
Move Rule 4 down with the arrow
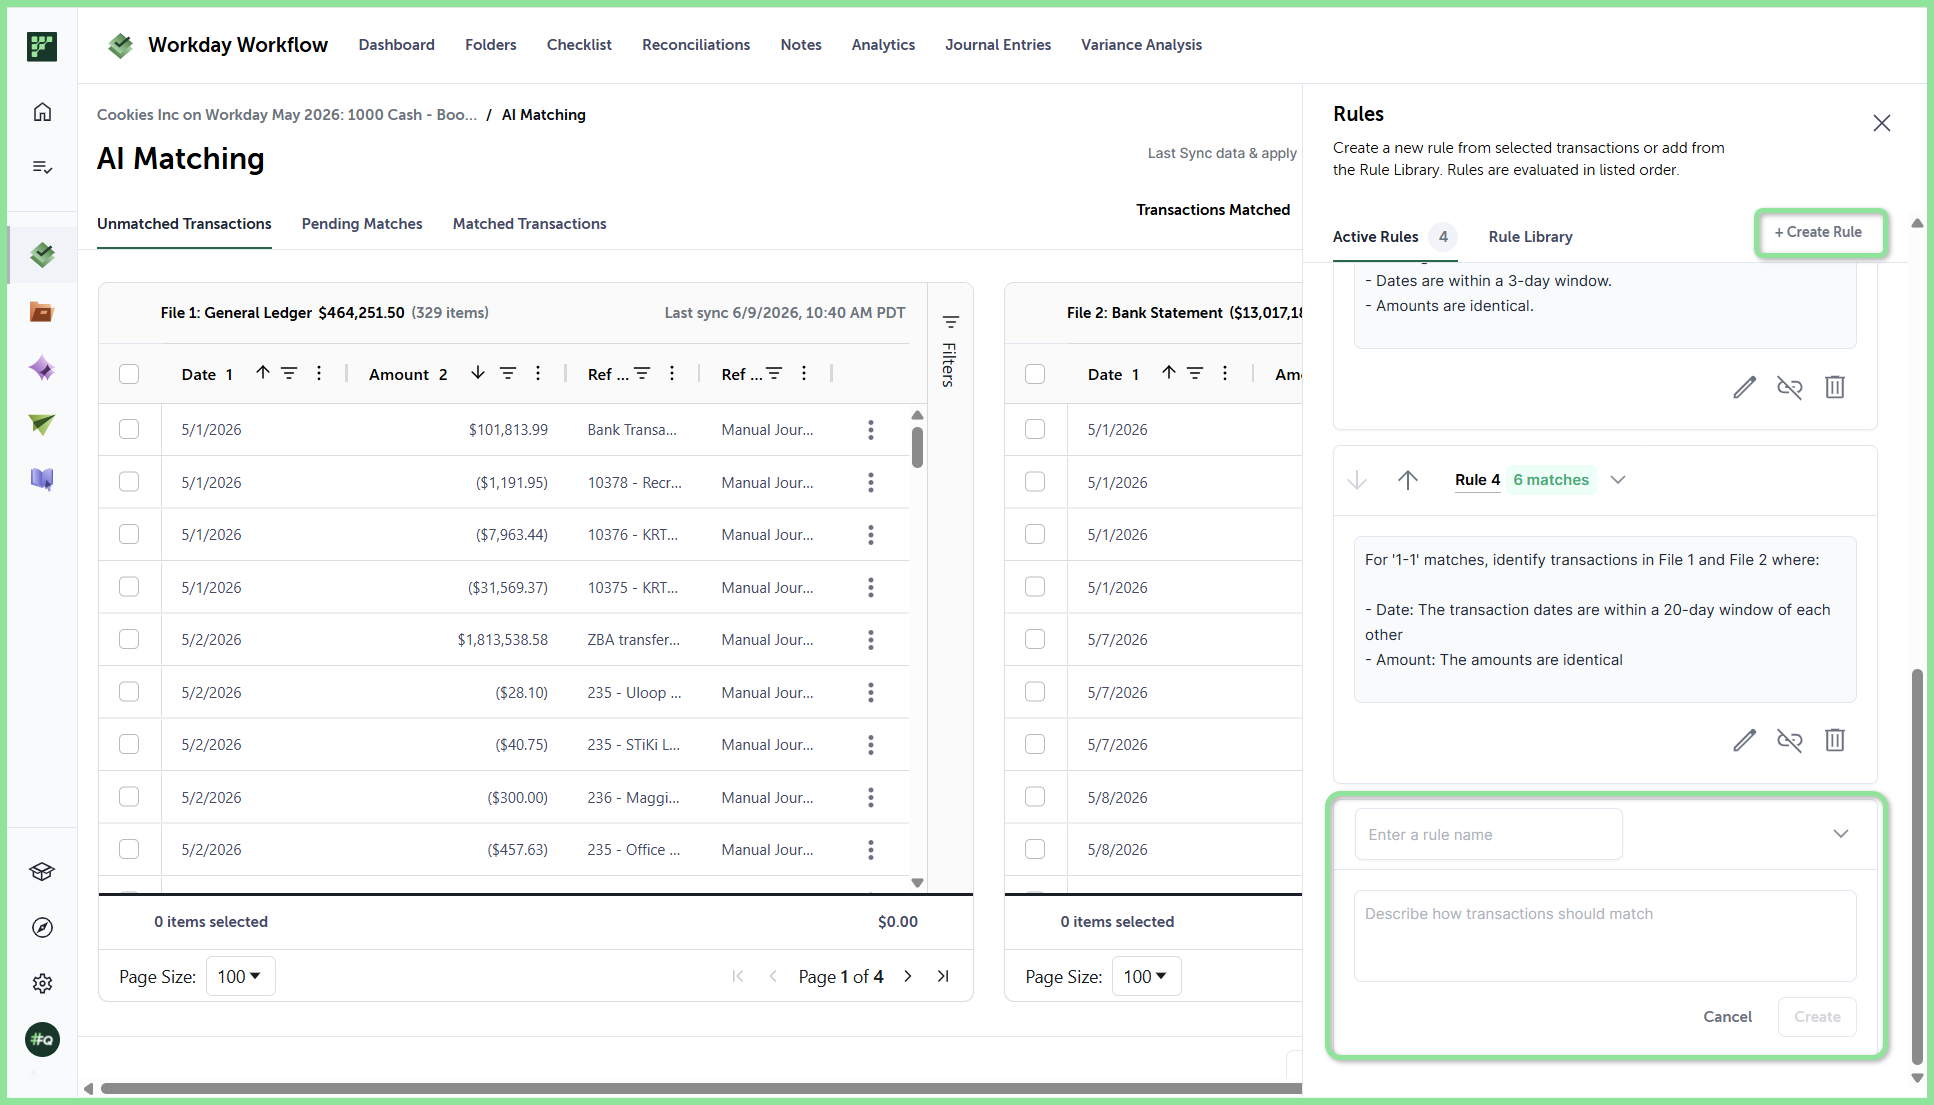[x=1357, y=480]
